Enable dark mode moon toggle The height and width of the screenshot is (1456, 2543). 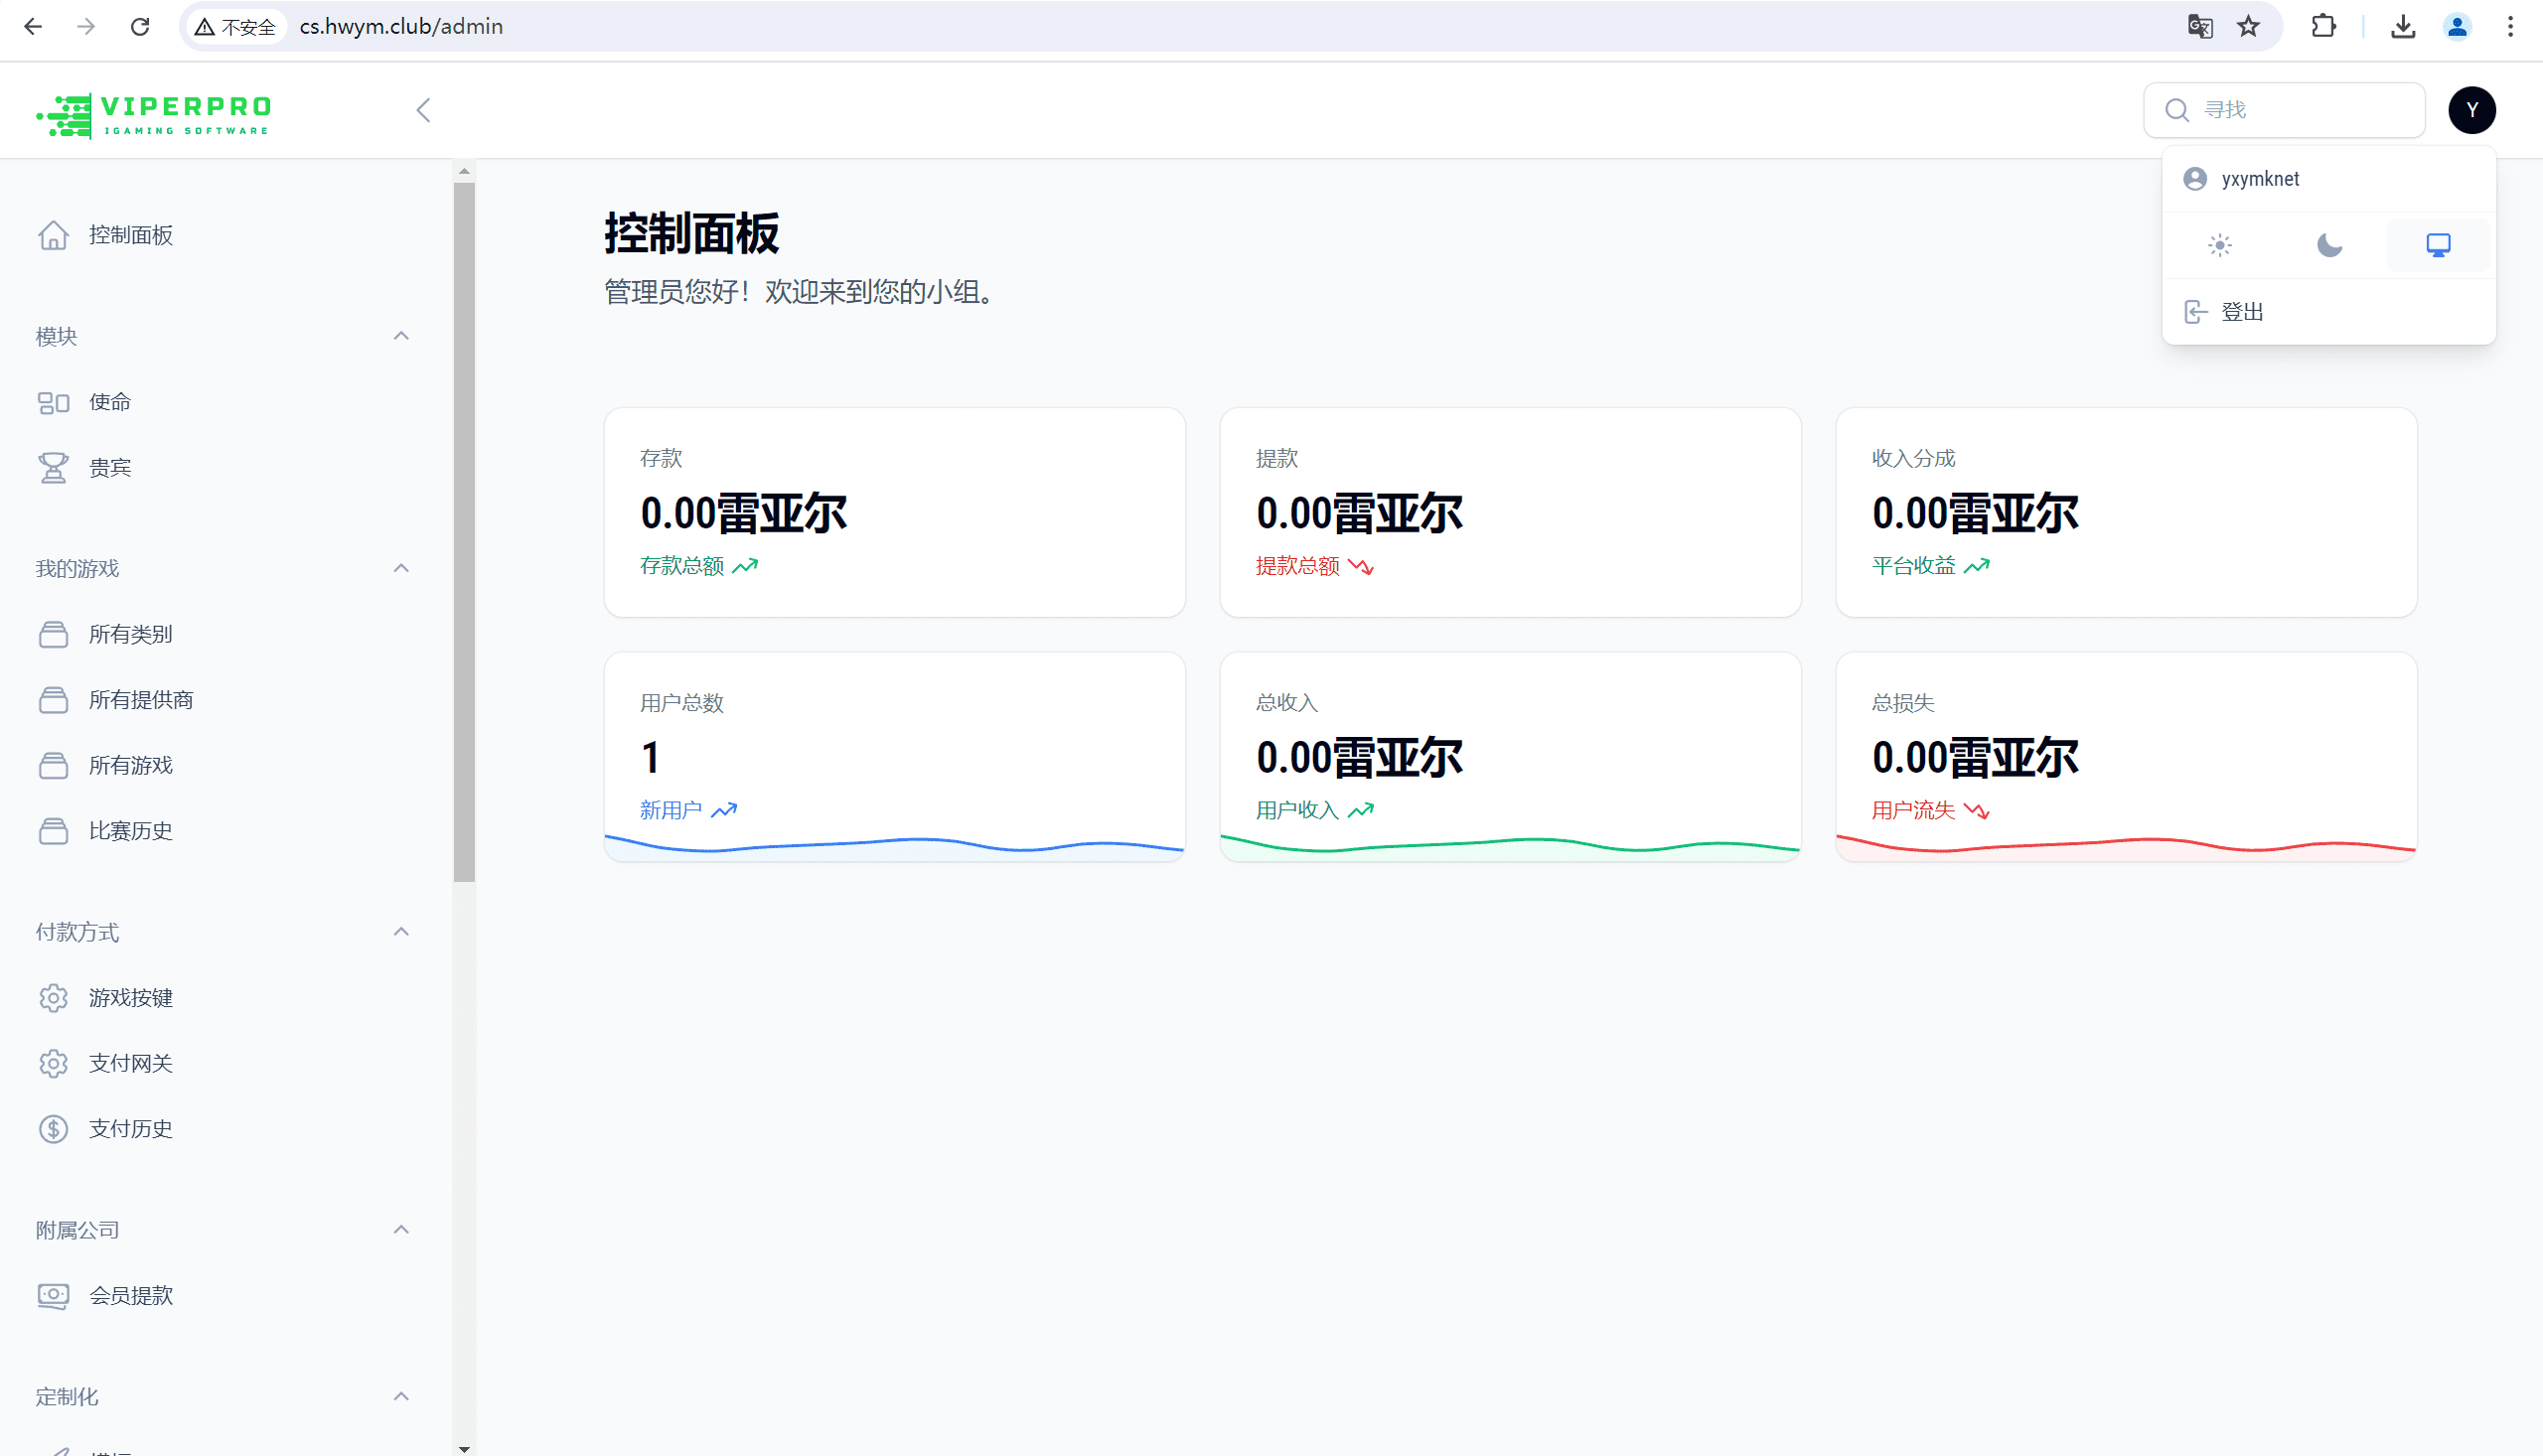coord(2329,245)
